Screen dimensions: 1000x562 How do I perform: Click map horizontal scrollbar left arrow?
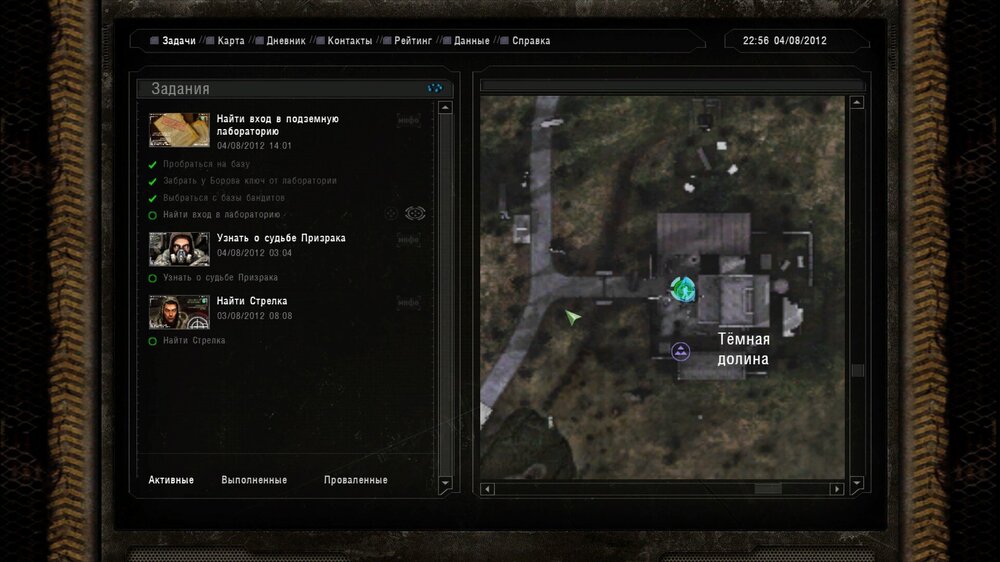click(487, 489)
